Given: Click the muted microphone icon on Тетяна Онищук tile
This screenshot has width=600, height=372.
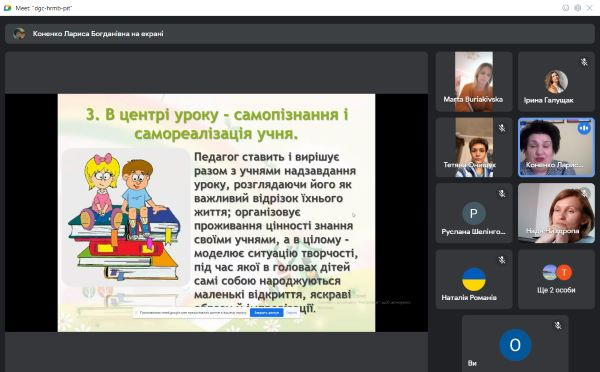Looking at the screenshot, I should point(502,128).
